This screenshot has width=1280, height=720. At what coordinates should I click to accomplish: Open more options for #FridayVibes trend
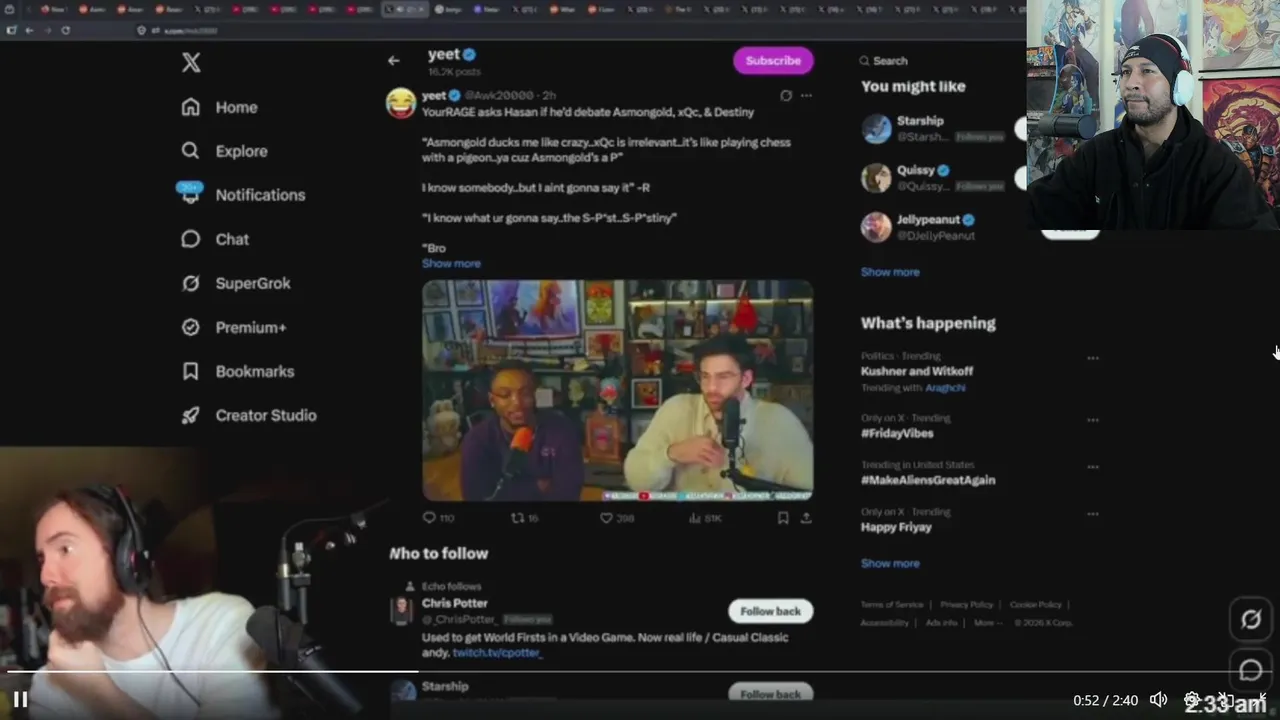point(1092,420)
